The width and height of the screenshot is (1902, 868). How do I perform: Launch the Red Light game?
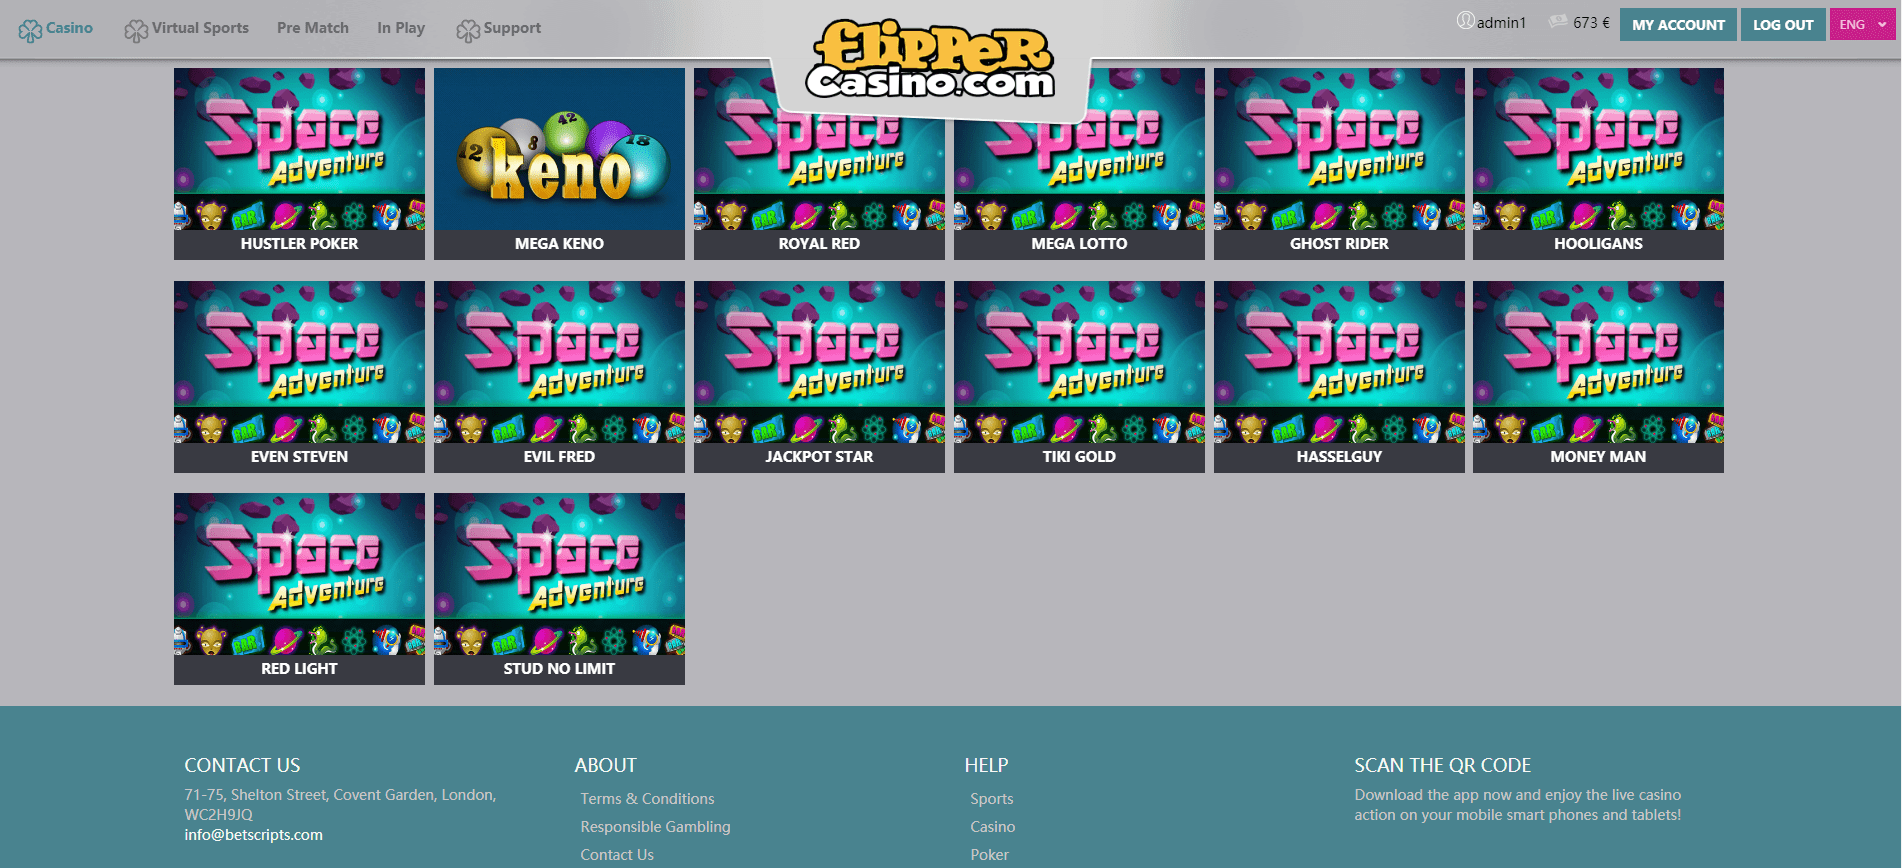tap(299, 589)
